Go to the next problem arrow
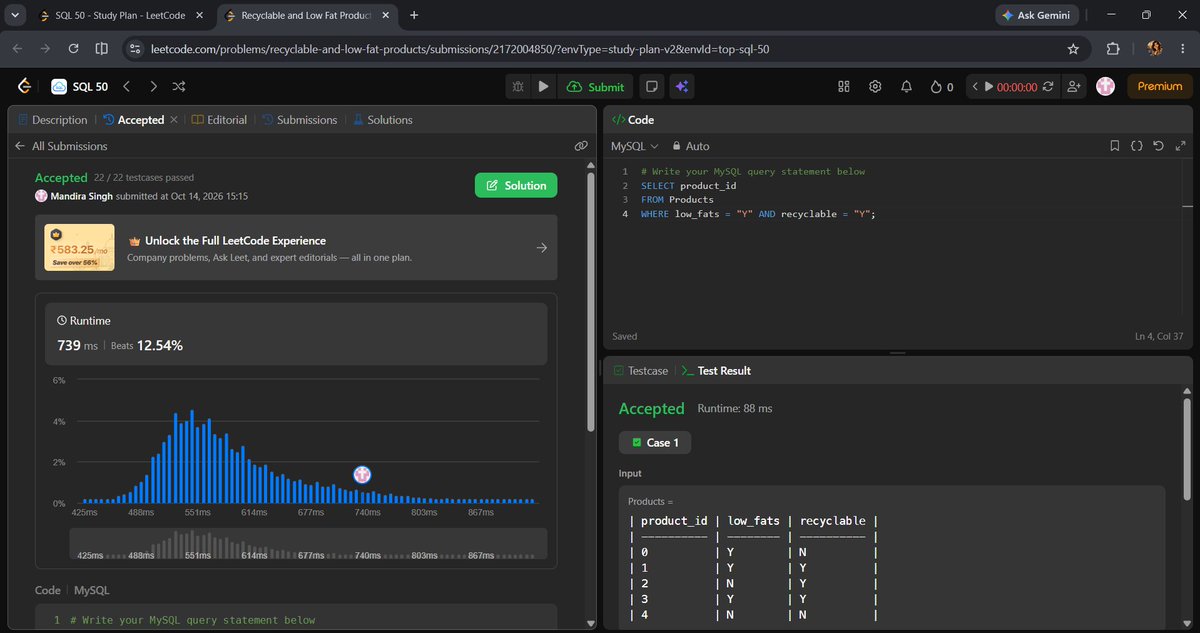The width and height of the screenshot is (1200, 633). (153, 87)
